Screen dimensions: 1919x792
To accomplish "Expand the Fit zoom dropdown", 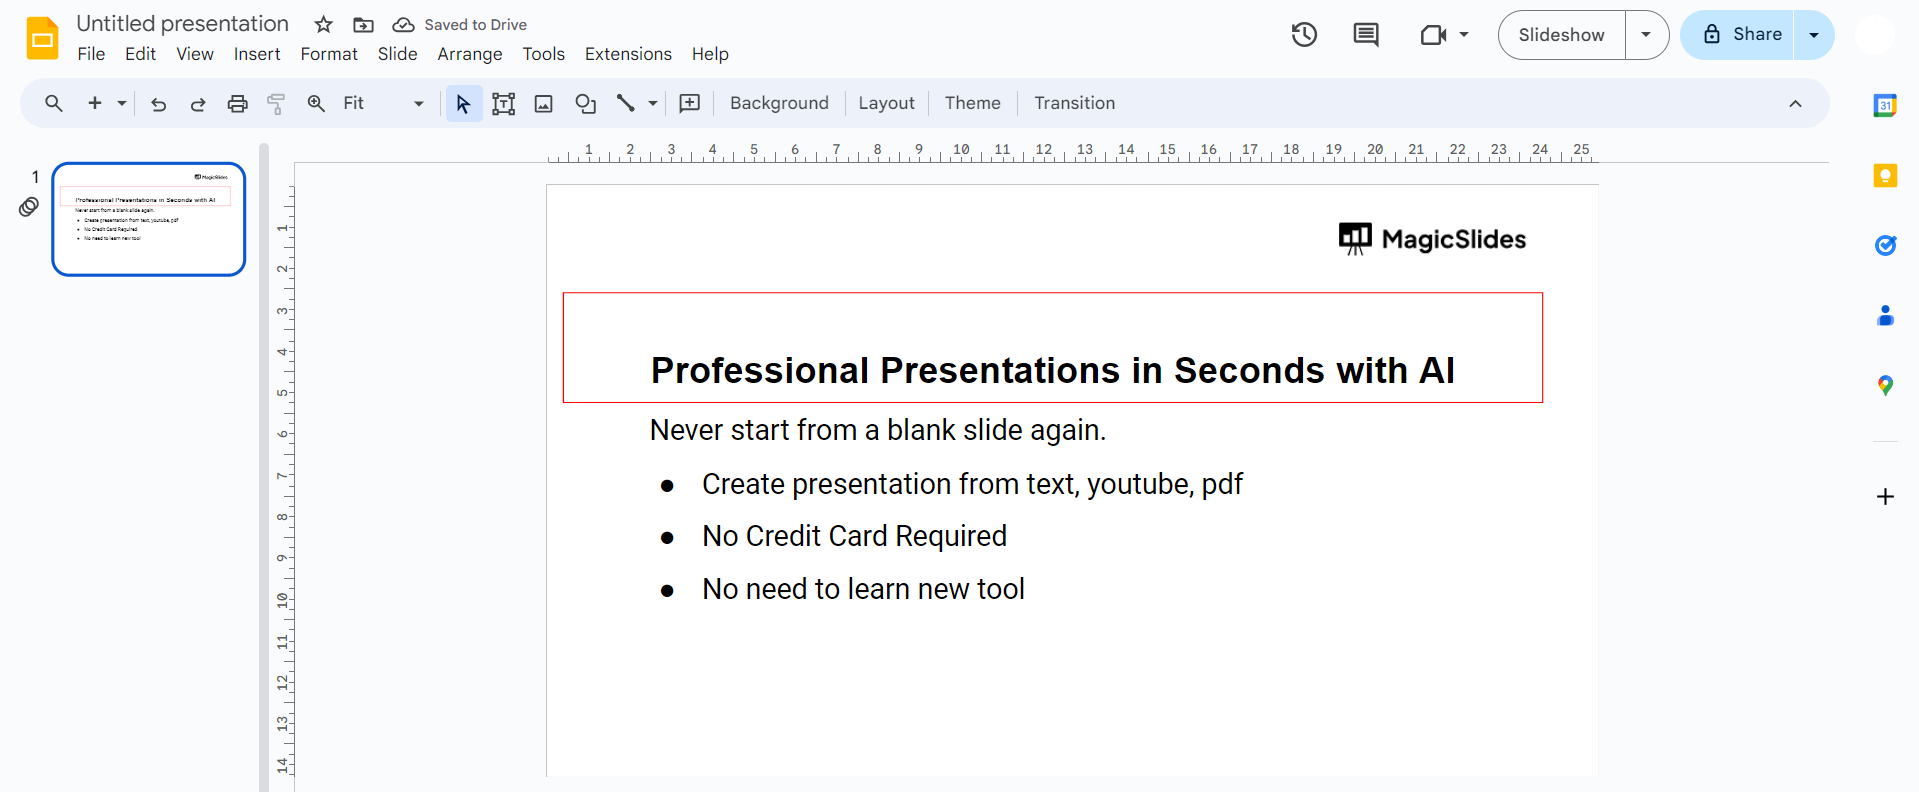I will 419,104.
